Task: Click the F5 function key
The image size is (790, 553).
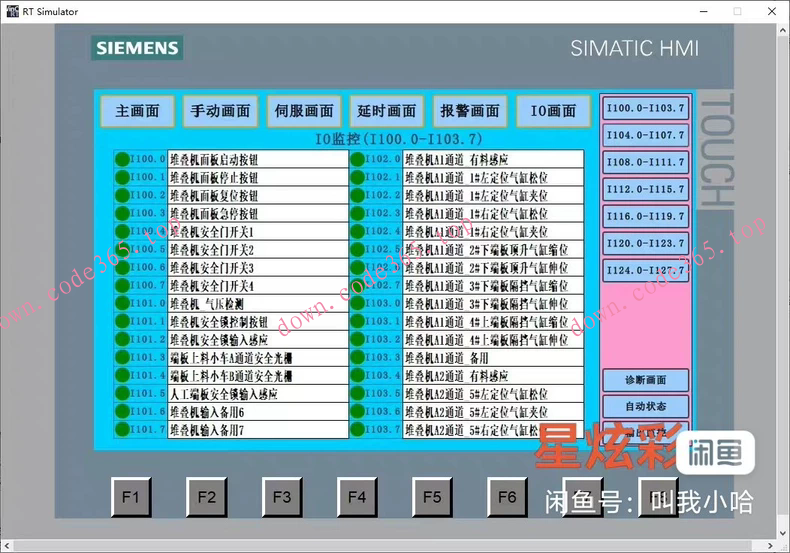Action: coord(432,498)
